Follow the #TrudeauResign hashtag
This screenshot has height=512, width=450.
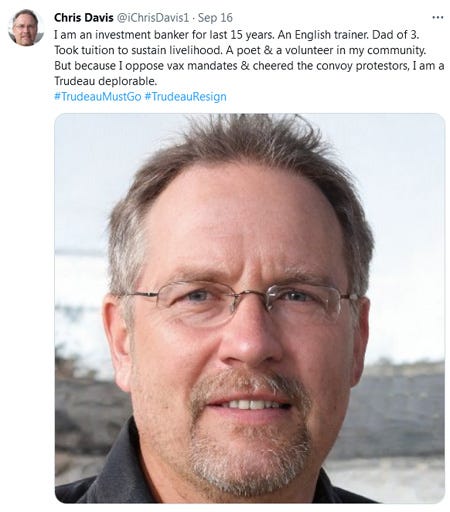(x=185, y=97)
